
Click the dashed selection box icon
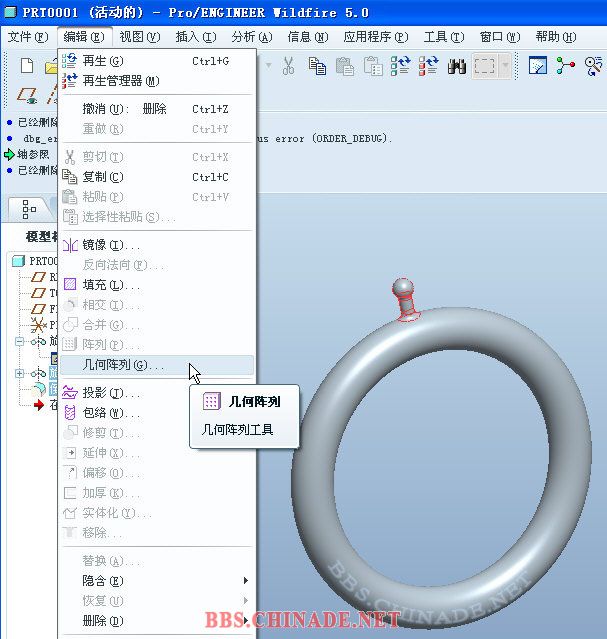(484, 66)
